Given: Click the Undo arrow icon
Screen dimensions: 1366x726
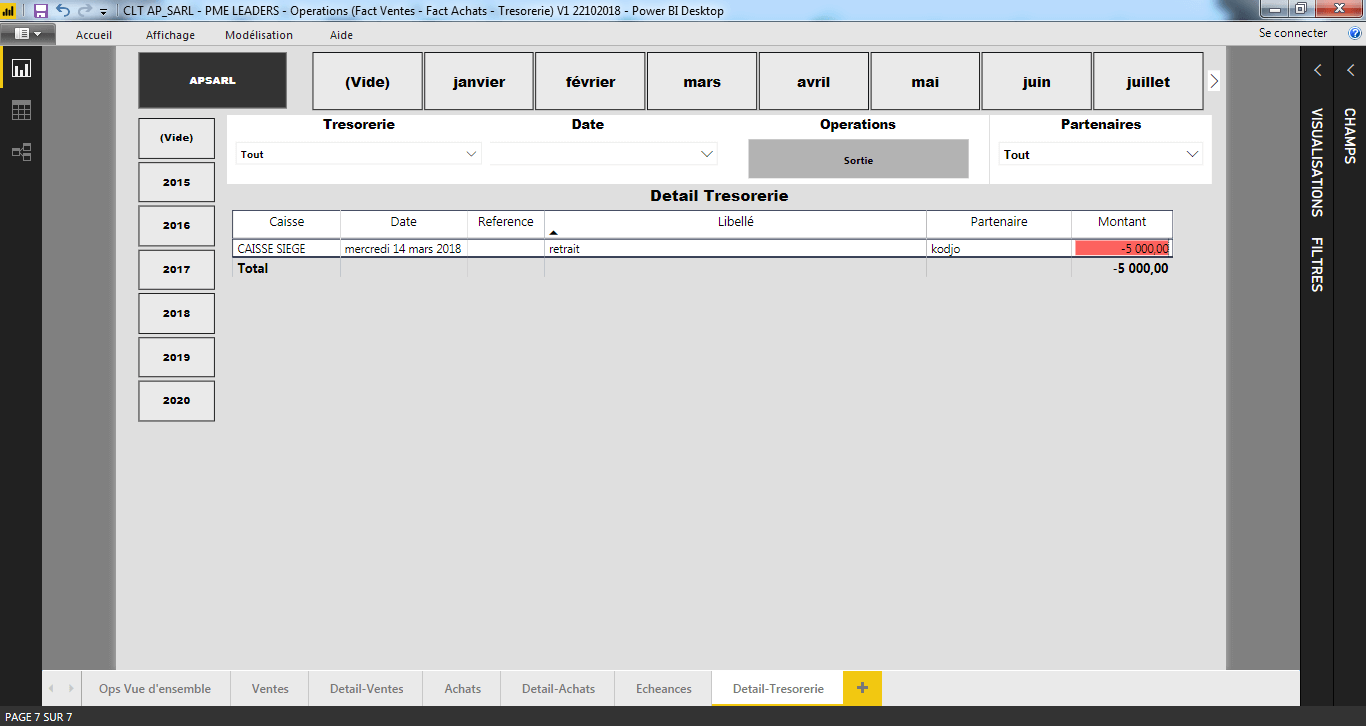Looking at the screenshot, I should coord(63,11).
